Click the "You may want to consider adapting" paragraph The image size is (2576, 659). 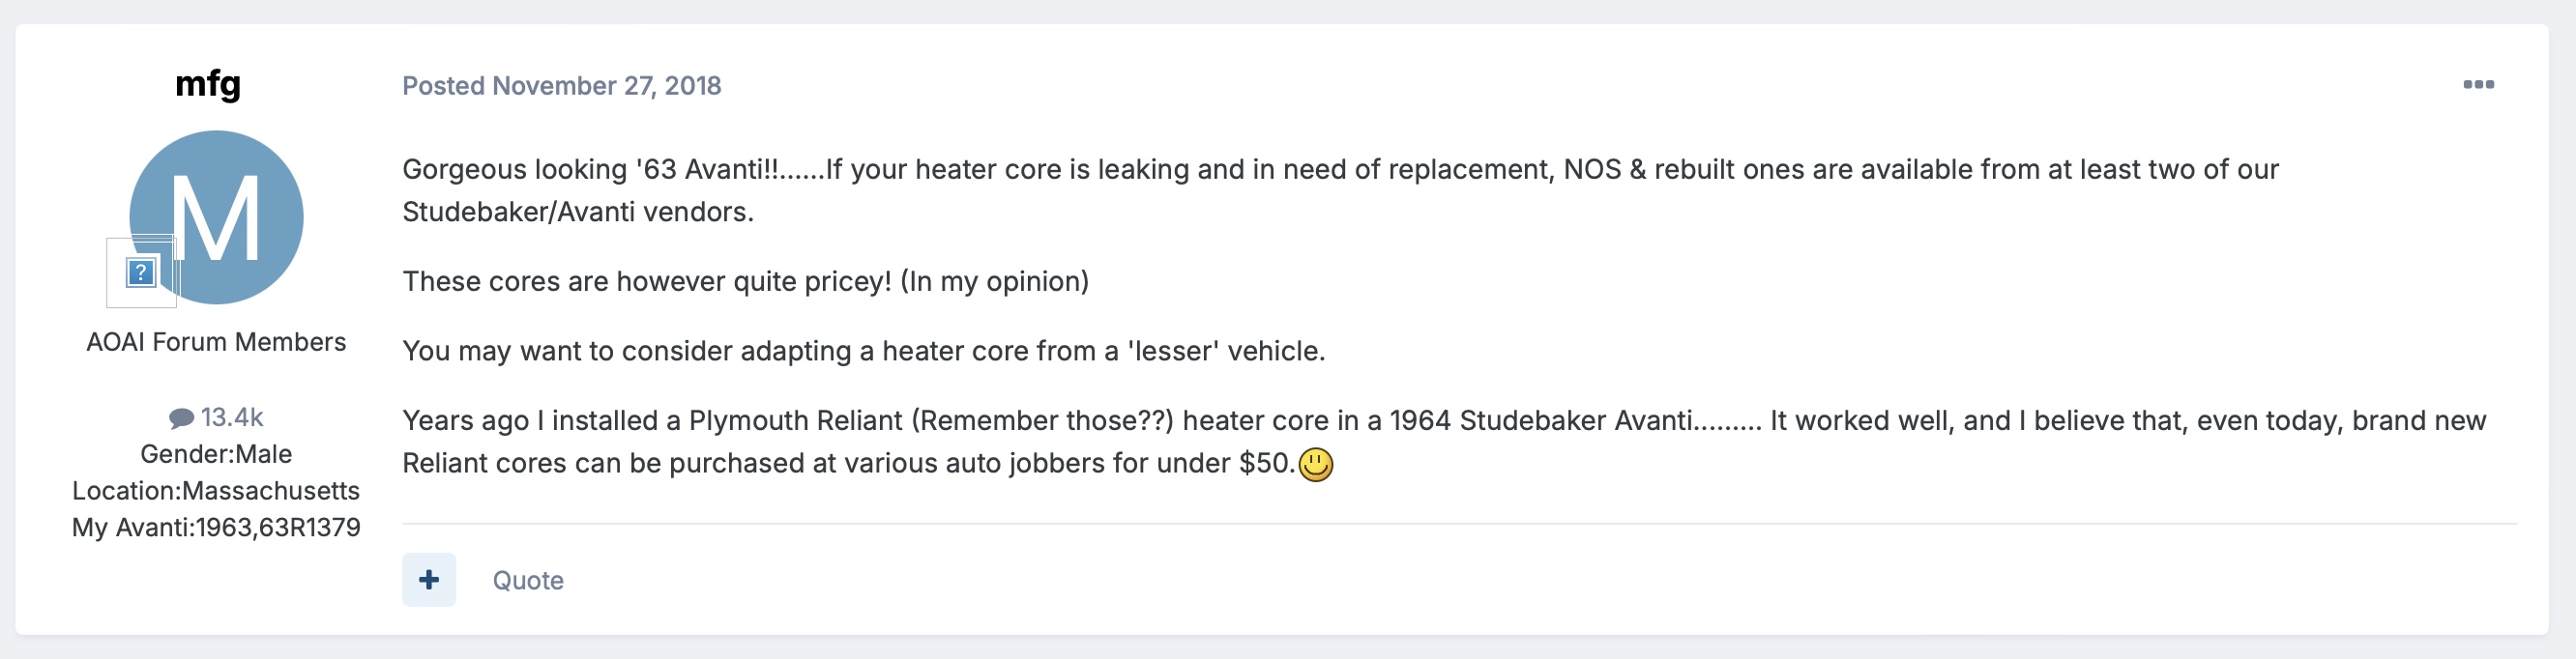point(863,351)
